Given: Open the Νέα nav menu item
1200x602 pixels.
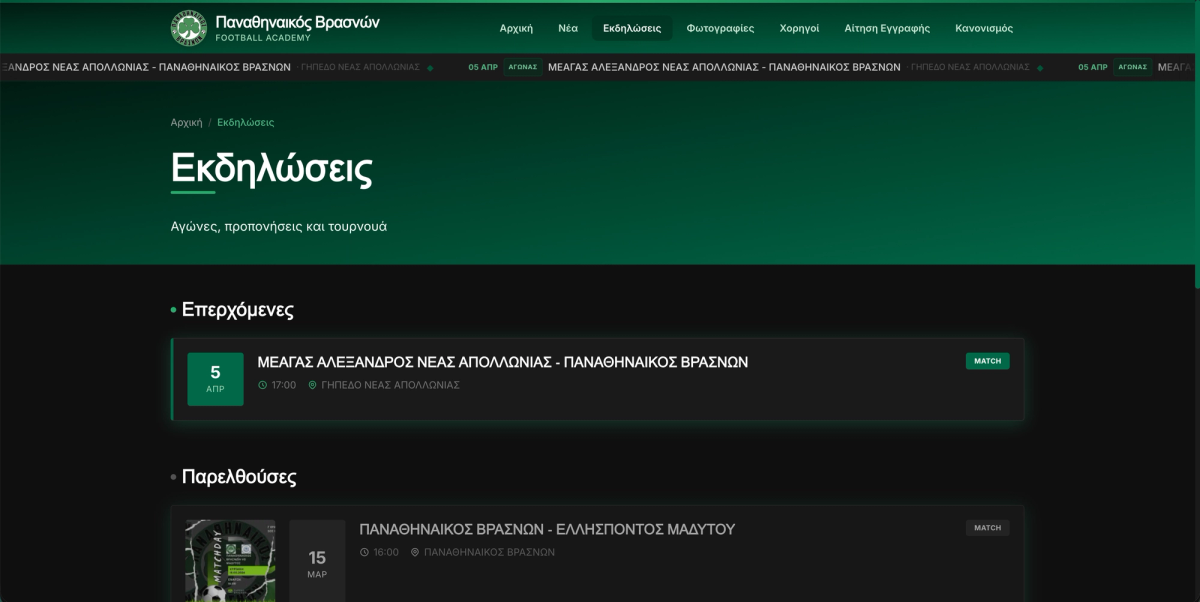Looking at the screenshot, I should [x=568, y=28].
